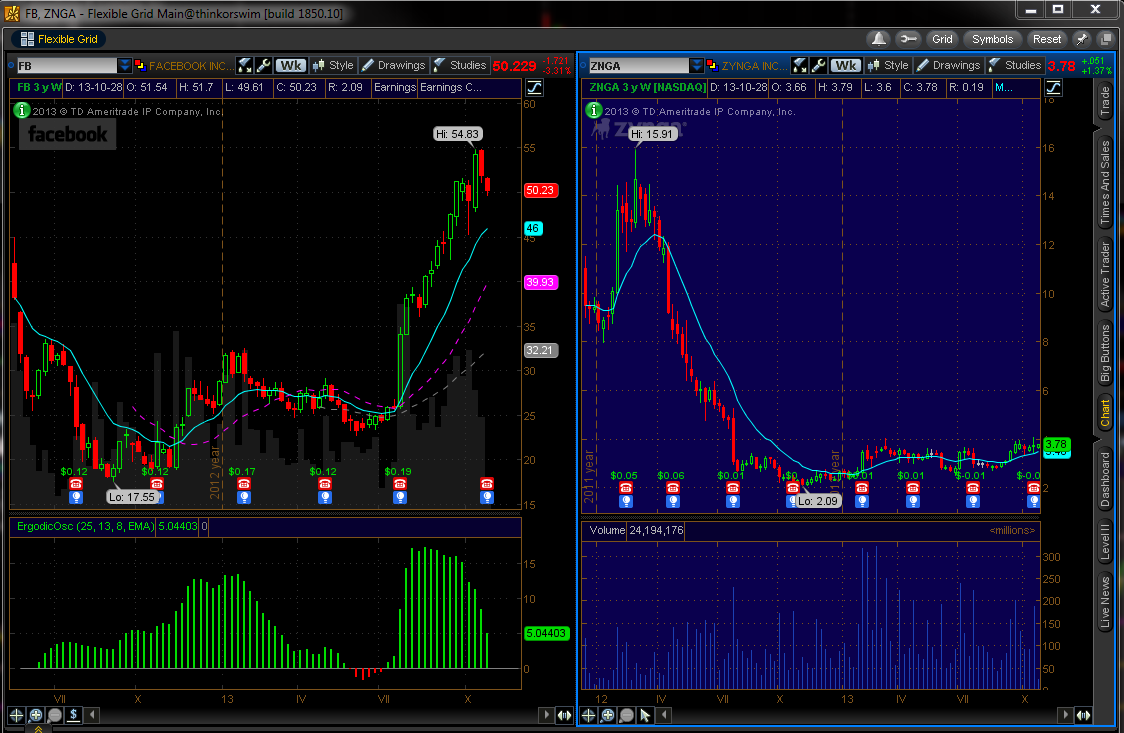This screenshot has height=733, width=1124.
Task: Click zoom out icon under FB chart
Action: 54,714
